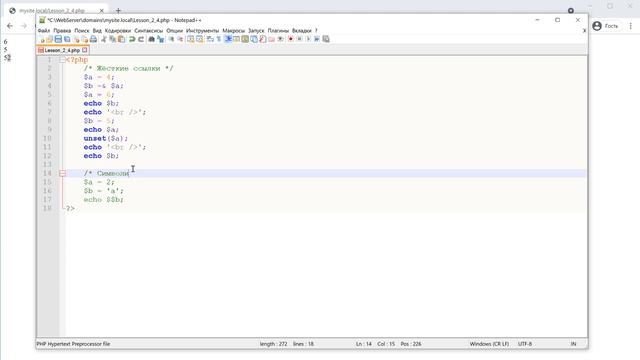
Task: Click Run Macro Multiple Times icon
Action: click(x=317, y=39)
